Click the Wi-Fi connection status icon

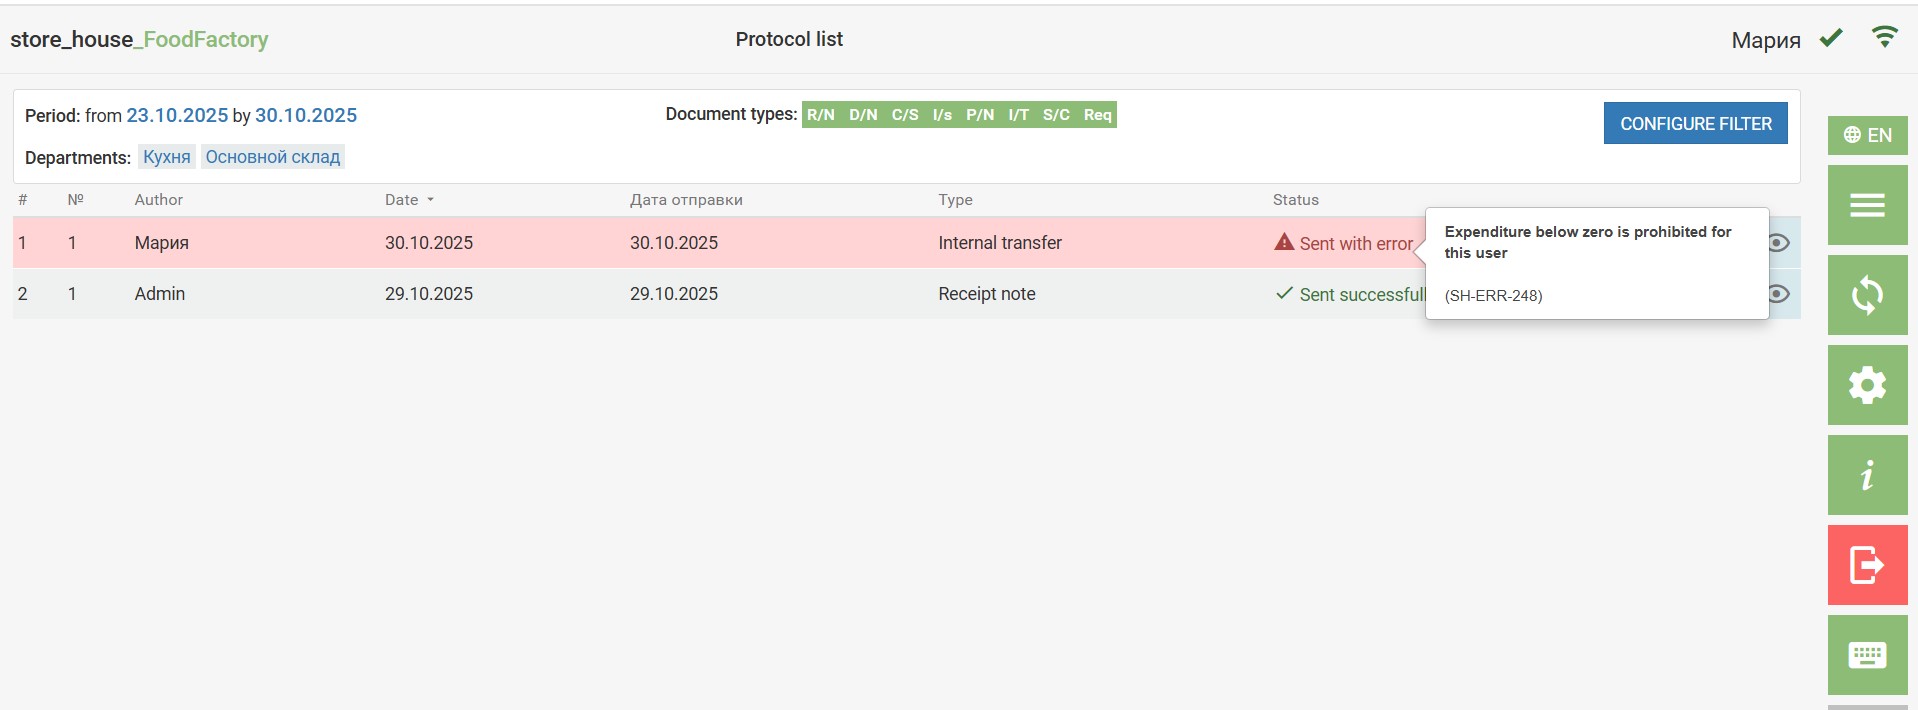(1884, 38)
